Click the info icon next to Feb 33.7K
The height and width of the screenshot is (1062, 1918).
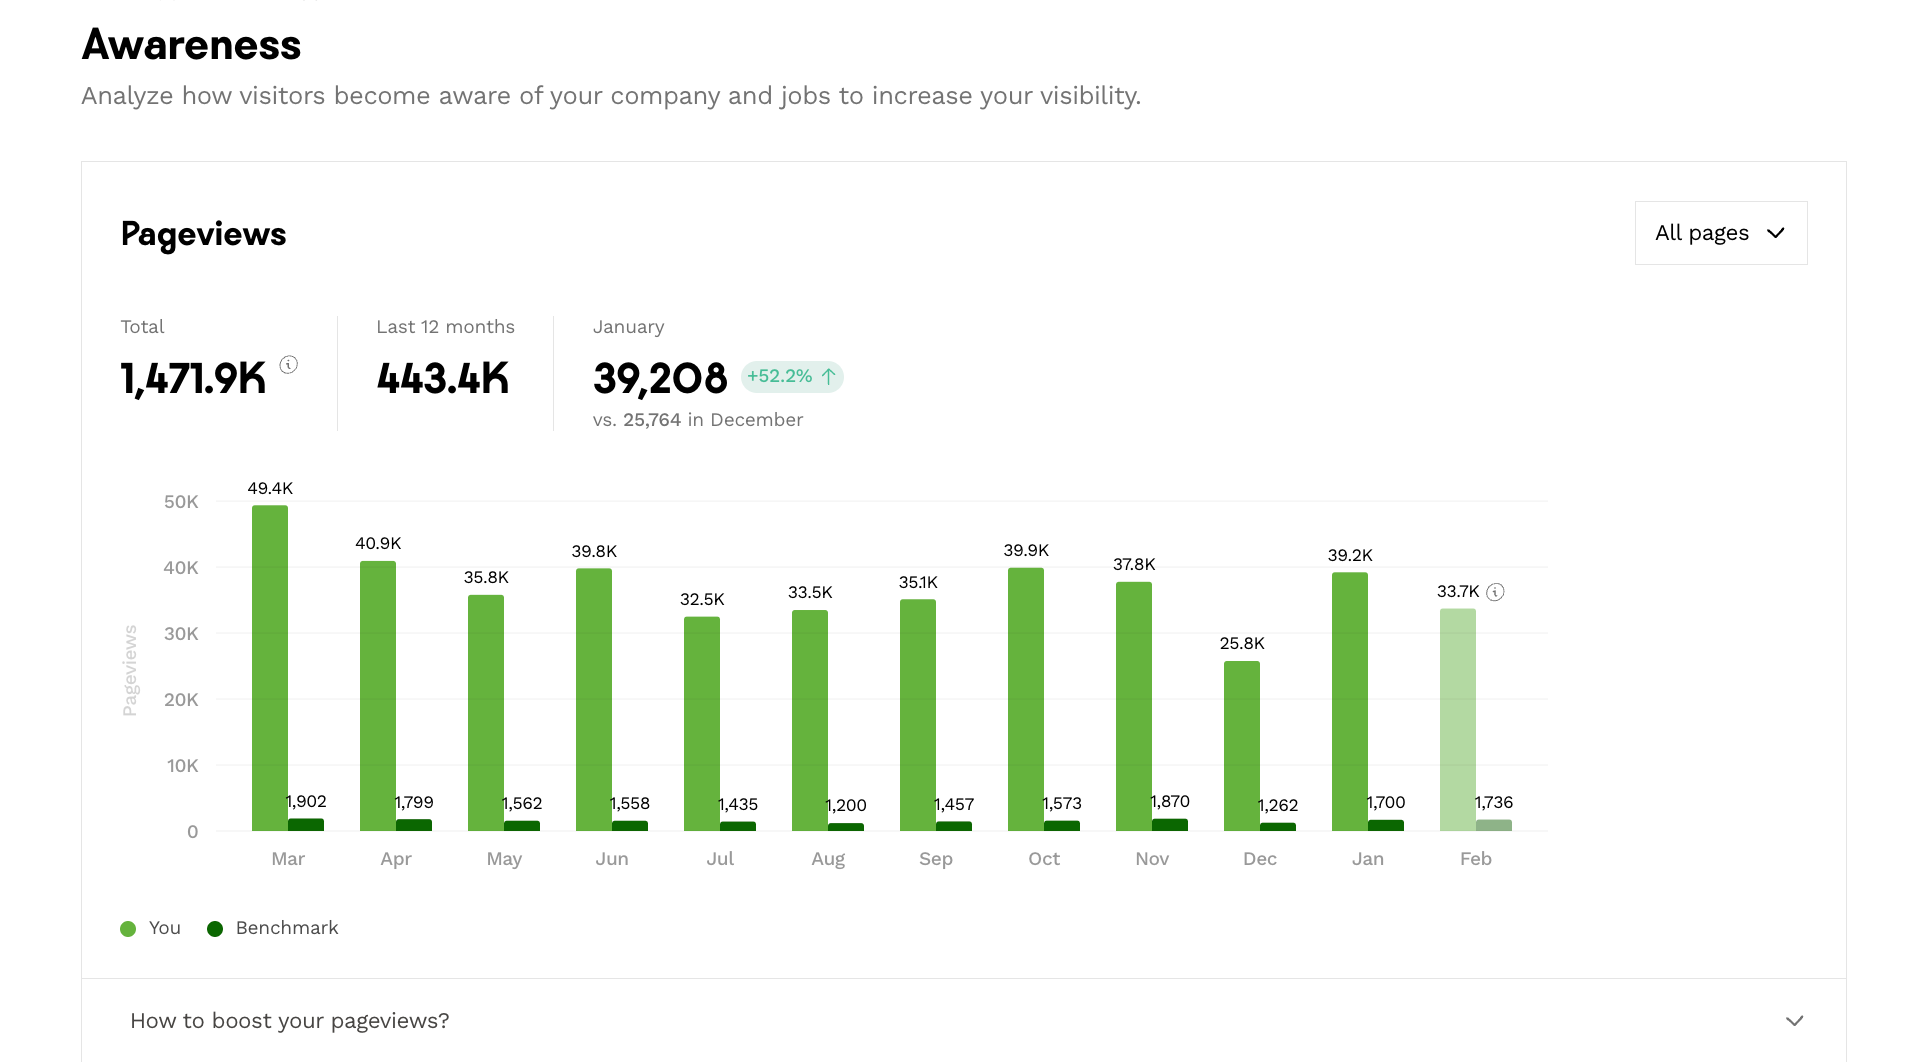pos(1495,592)
